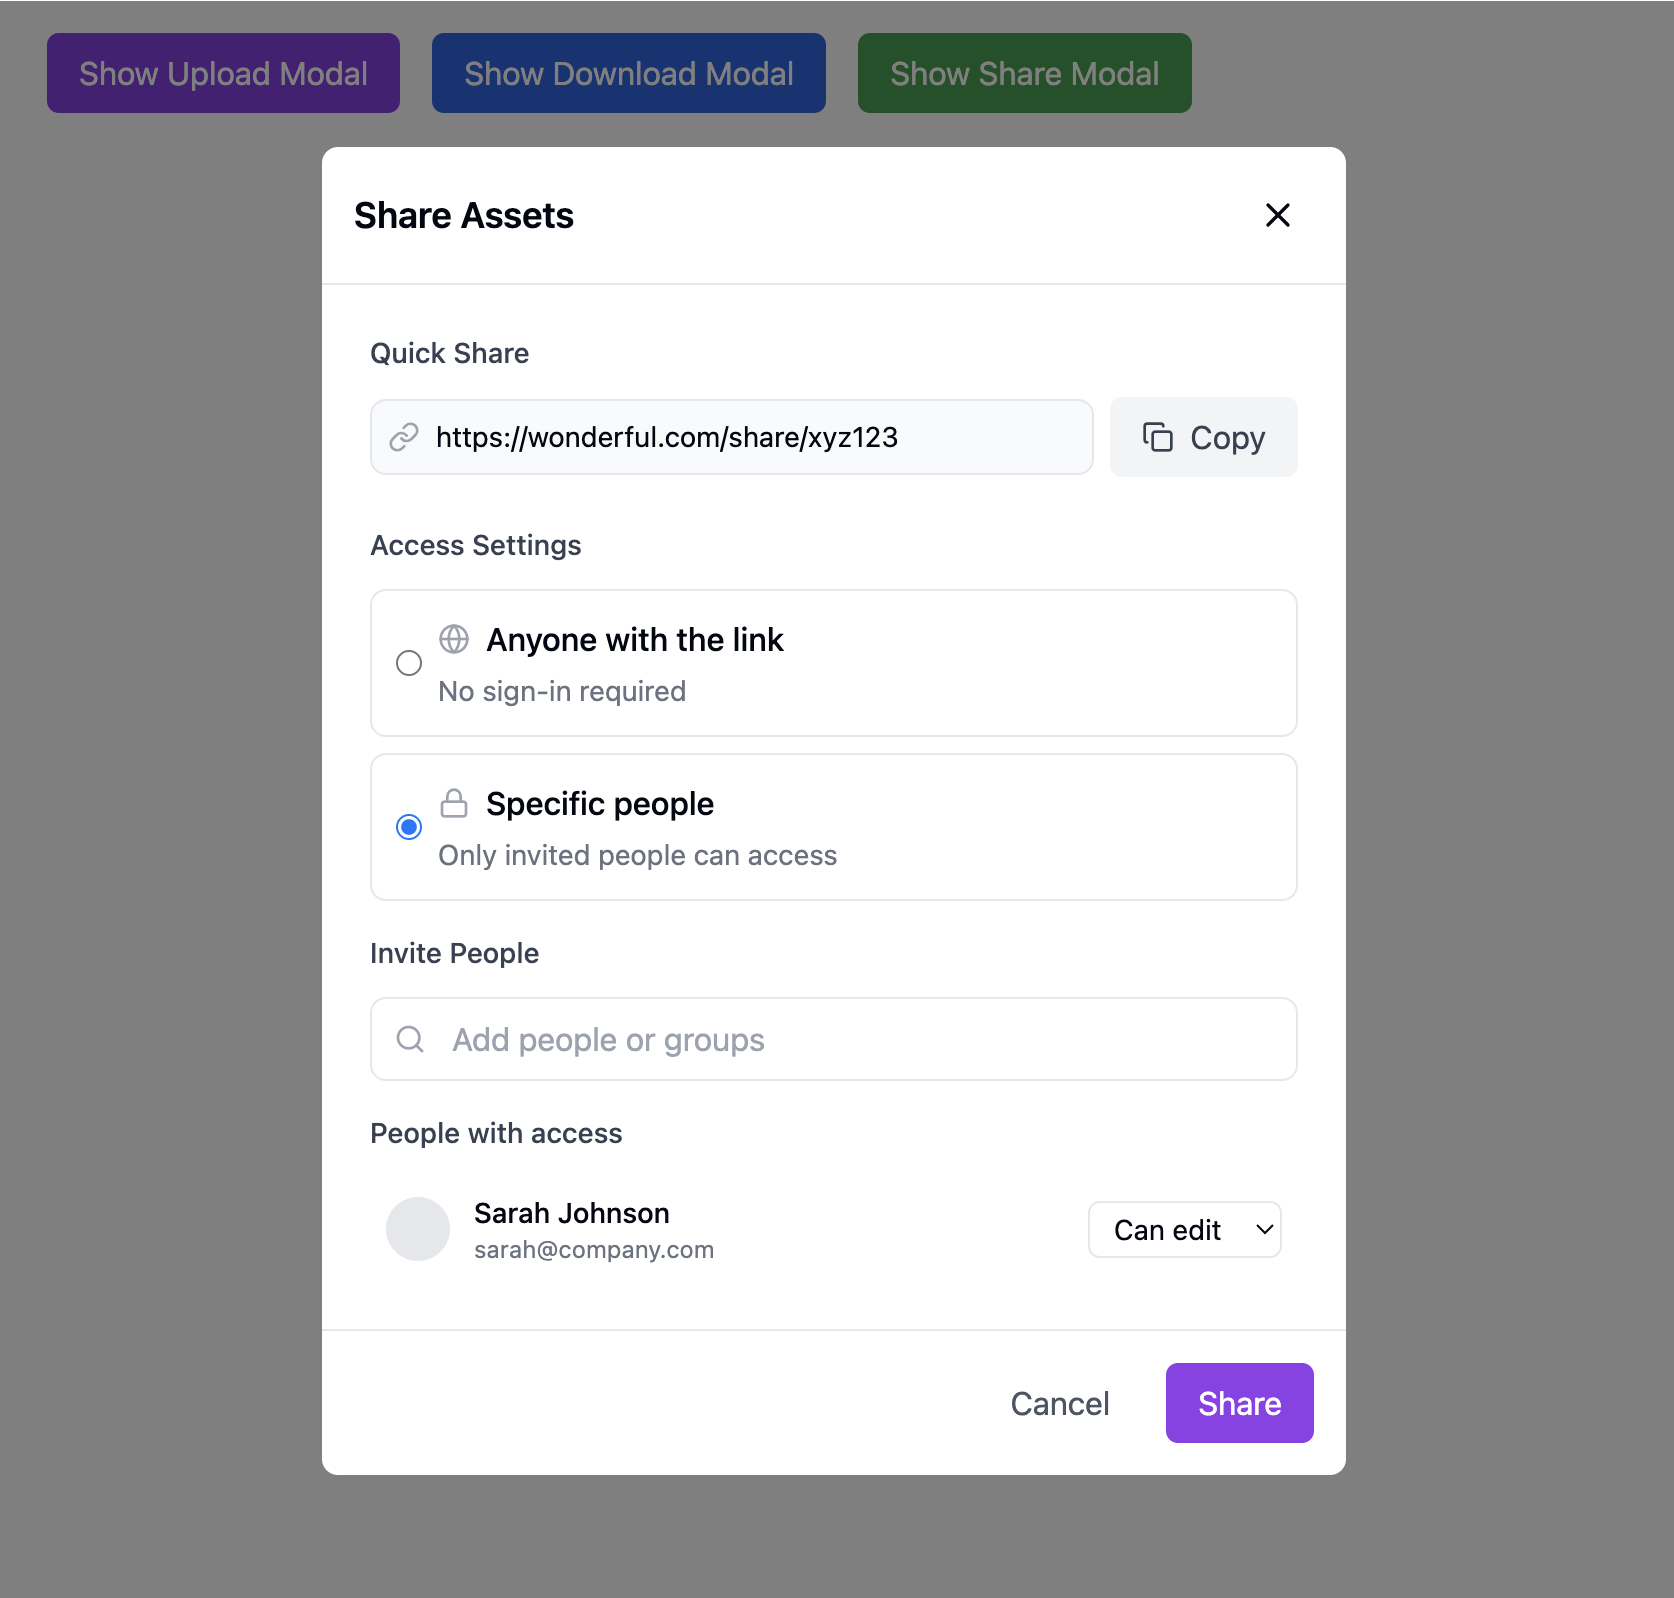The width and height of the screenshot is (1674, 1598).
Task: Cancel the share dialog
Action: [x=1060, y=1403]
